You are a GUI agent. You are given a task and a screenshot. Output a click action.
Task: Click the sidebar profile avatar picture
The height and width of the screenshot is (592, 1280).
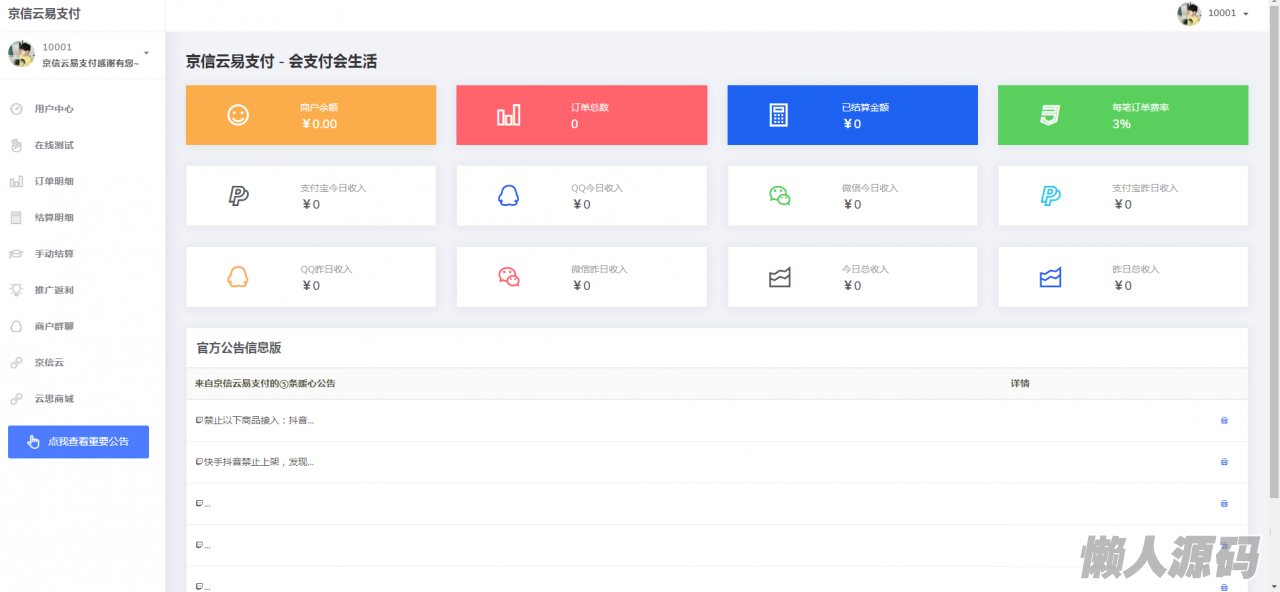(x=21, y=54)
